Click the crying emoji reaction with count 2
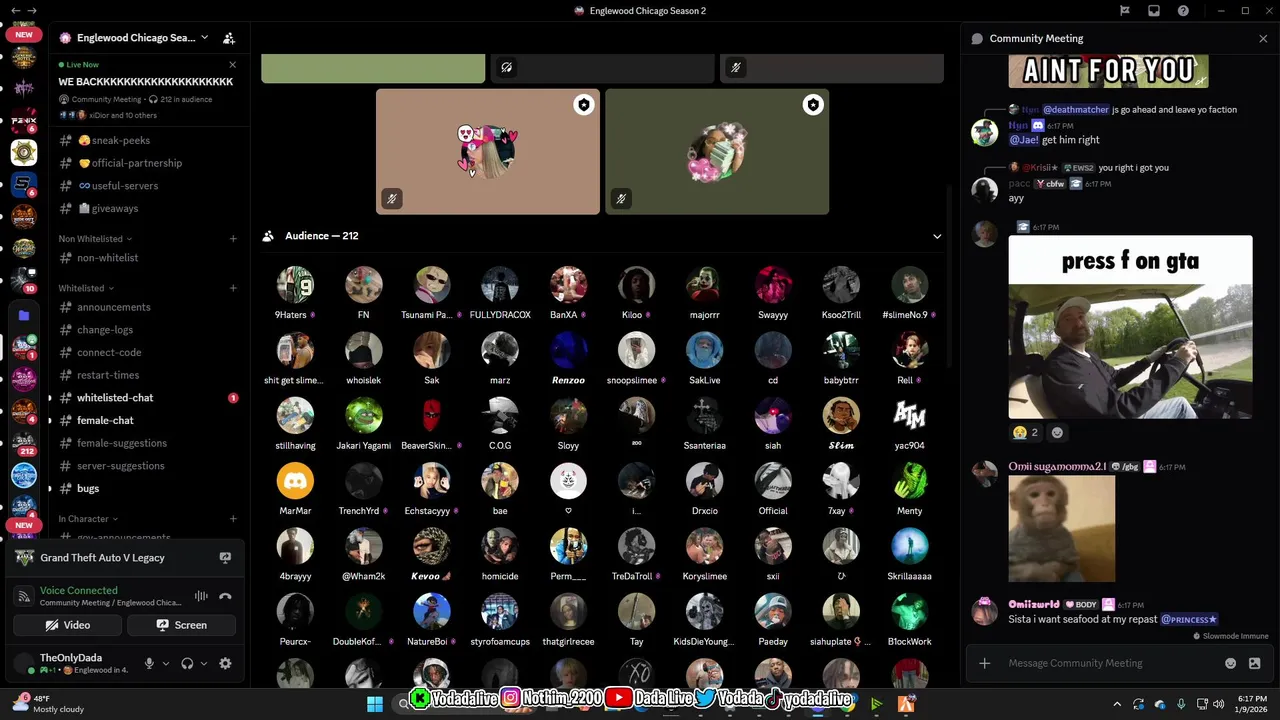This screenshot has width=1280, height=720. 1025,433
